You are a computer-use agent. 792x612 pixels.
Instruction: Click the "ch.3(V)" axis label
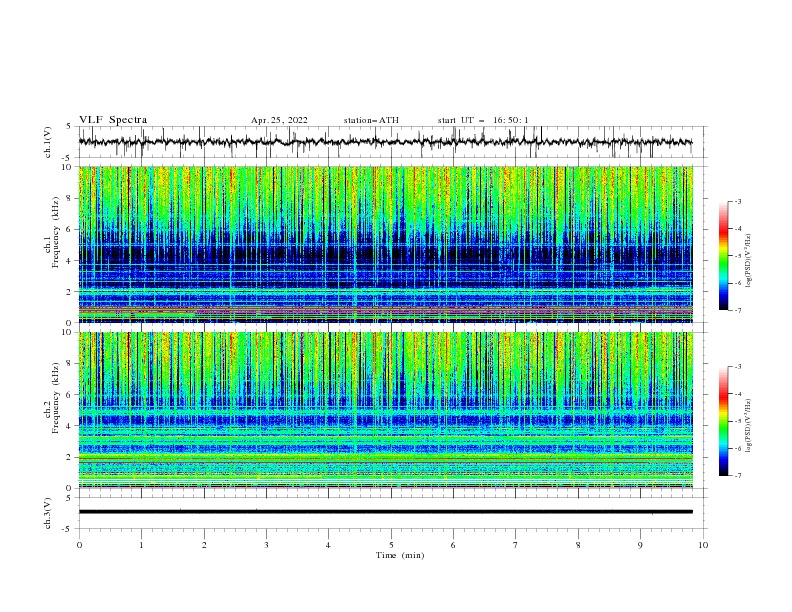pos(48,513)
